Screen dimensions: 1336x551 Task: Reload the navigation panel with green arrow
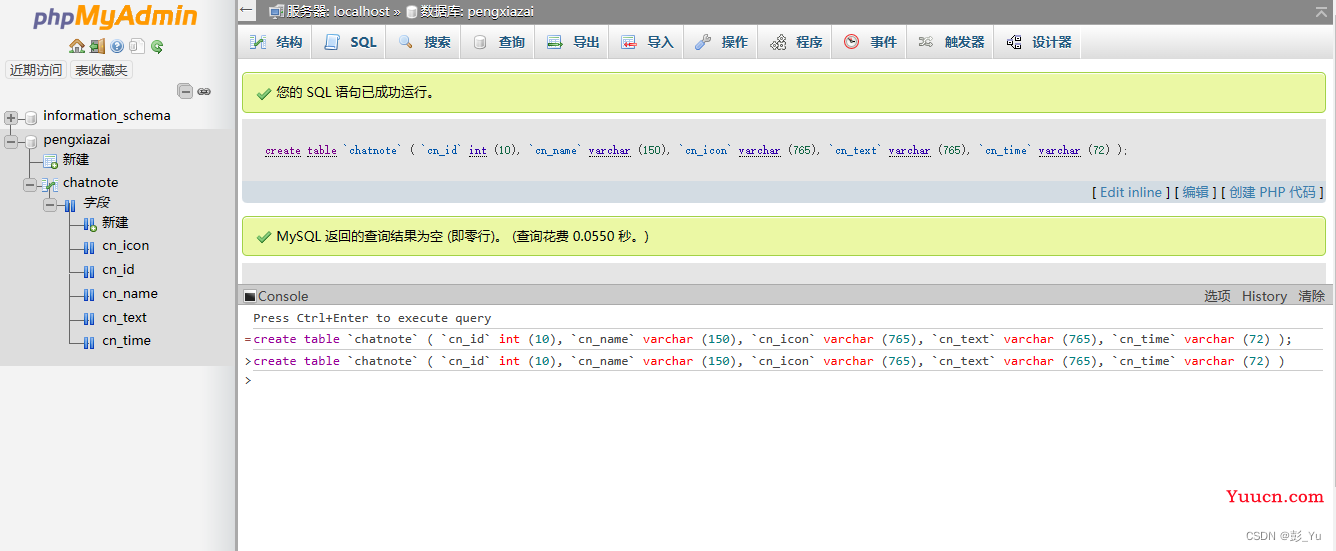[x=157, y=46]
